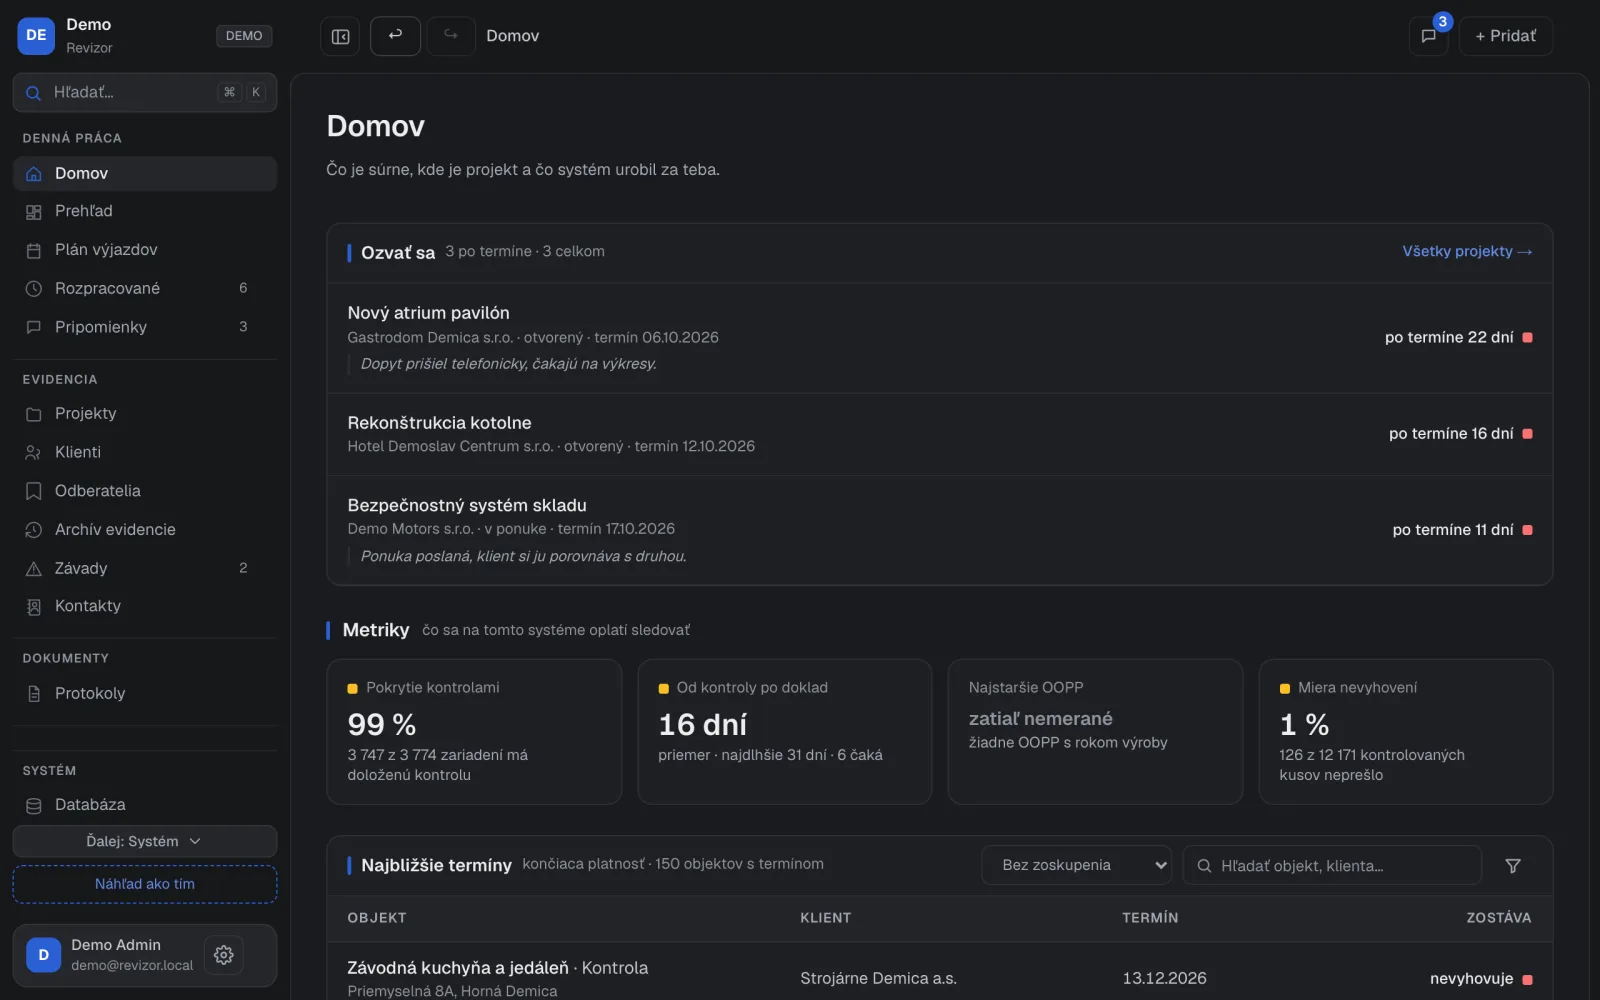Image resolution: width=1600 pixels, height=1000 pixels.
Task: Open Protokoly documents
Action: [x=145, y=693]
